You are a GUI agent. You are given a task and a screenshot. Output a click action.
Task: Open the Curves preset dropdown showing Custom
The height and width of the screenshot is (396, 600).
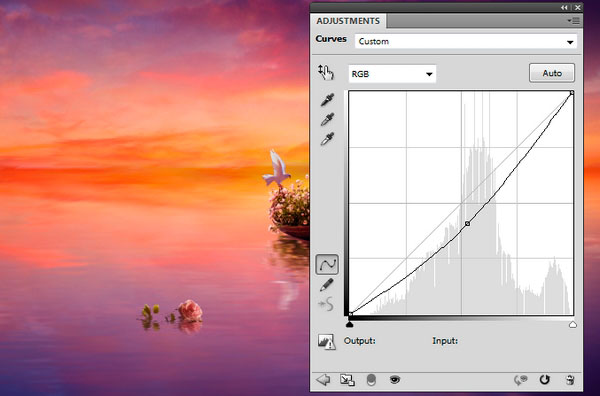point(466,41)
